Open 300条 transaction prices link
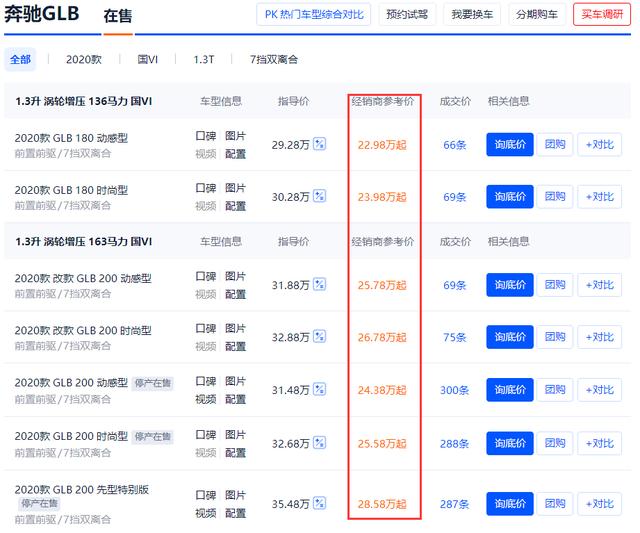Image resolution: width=640 pixels, height=533 pixels. [454, 390]
